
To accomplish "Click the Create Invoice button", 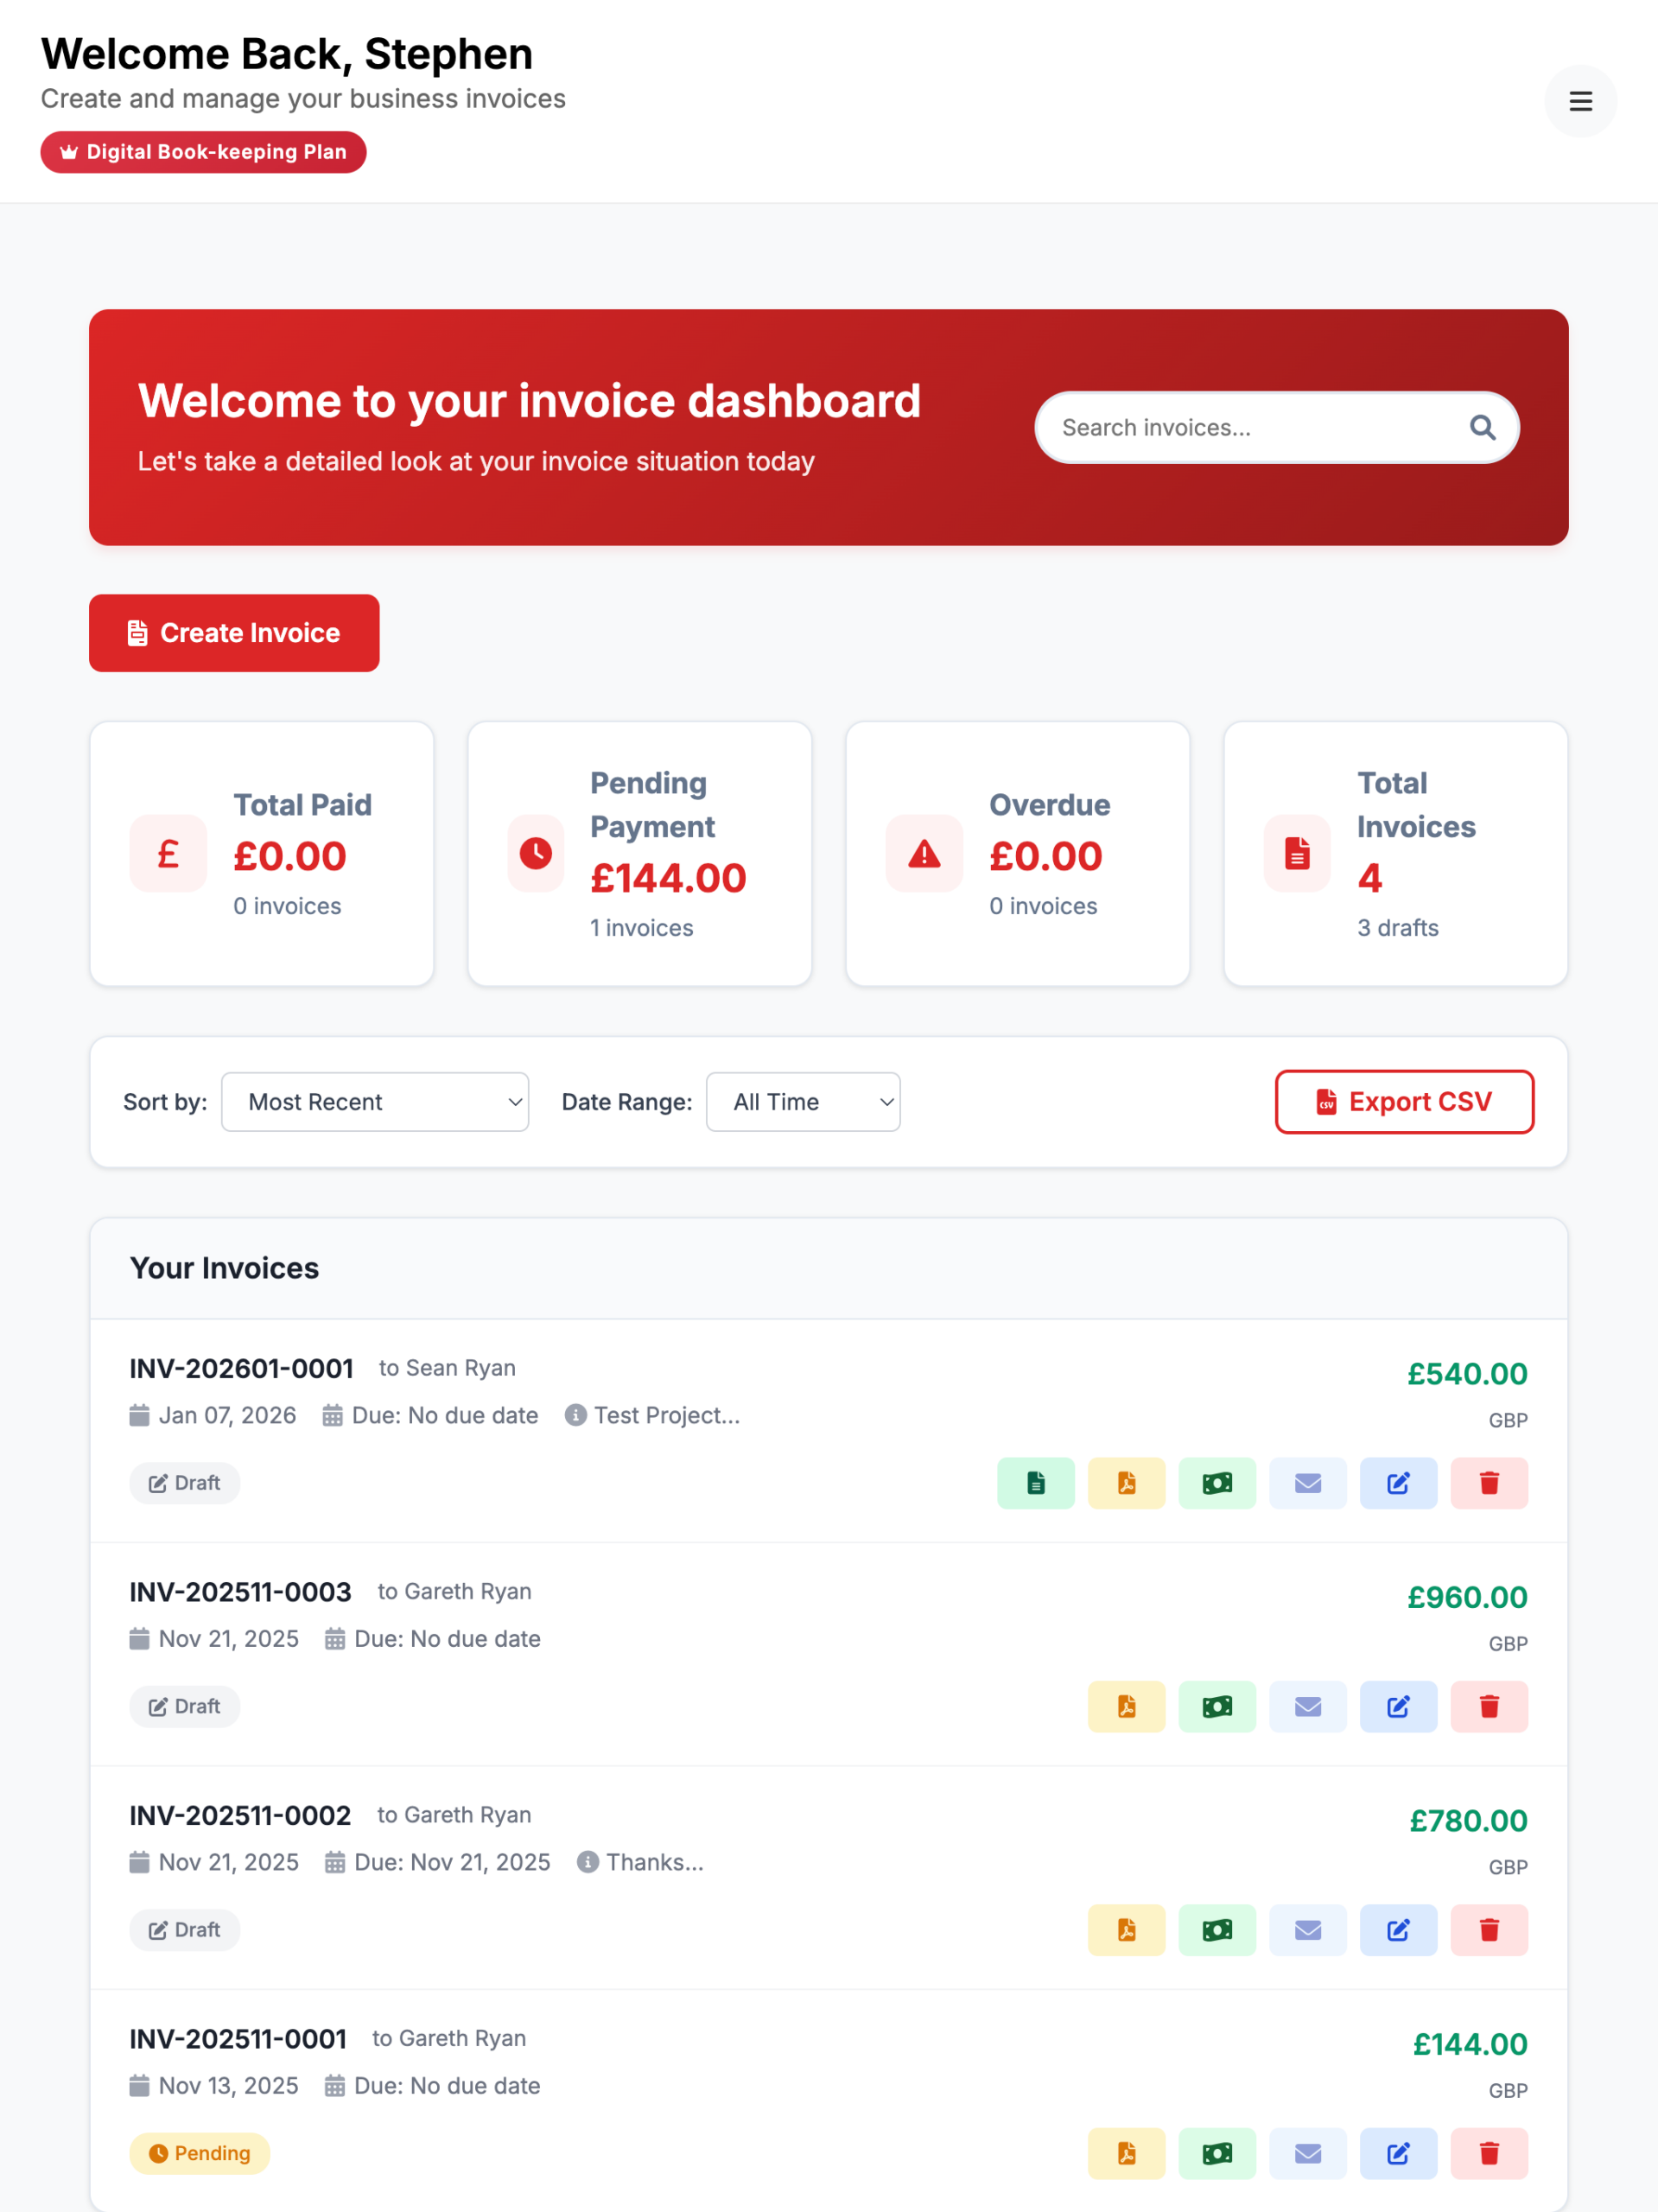I will pyautogui.click(x=234, y=633).
